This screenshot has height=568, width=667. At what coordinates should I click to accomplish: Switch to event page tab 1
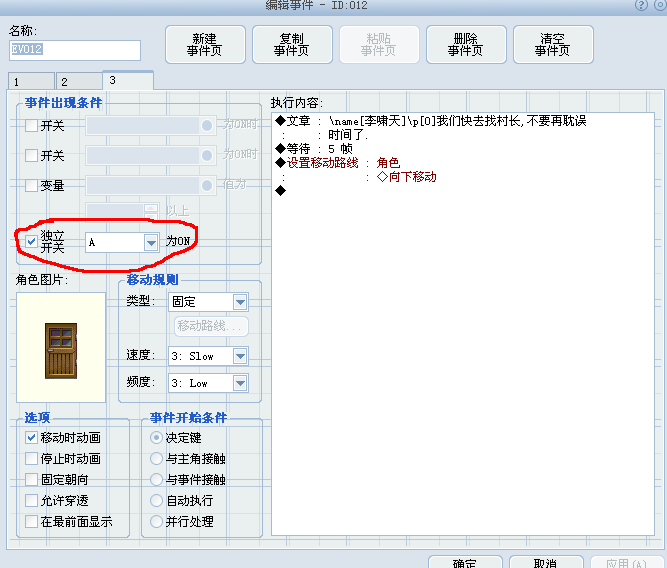[31, 81]
